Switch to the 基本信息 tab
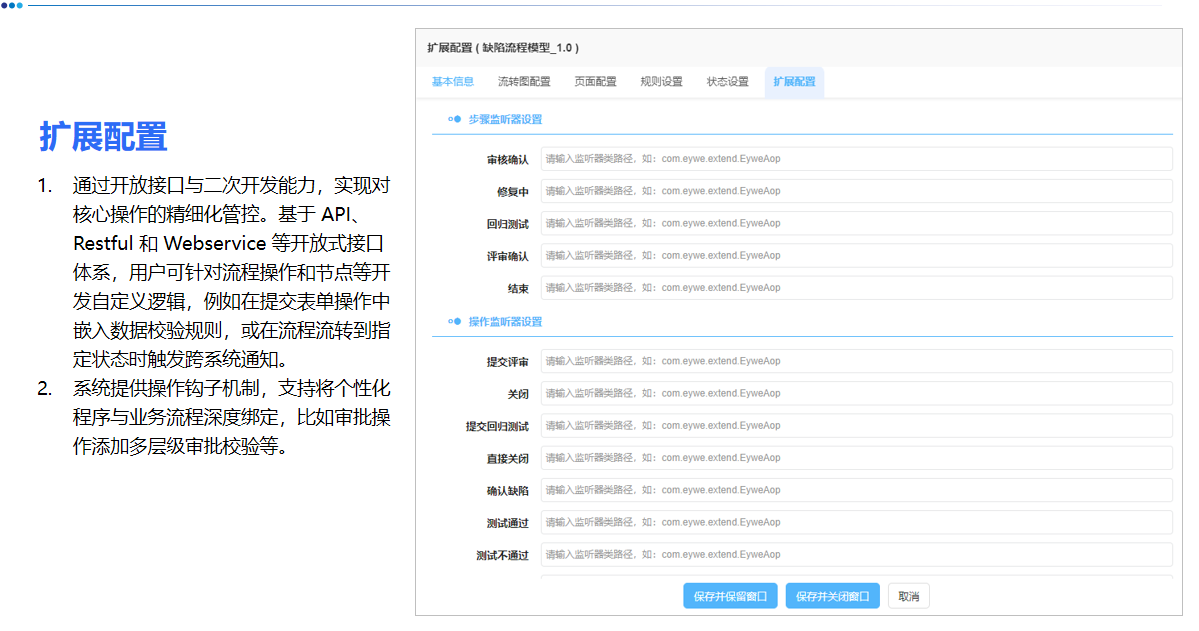The image size is (1199, 631). tap(453, 82)
